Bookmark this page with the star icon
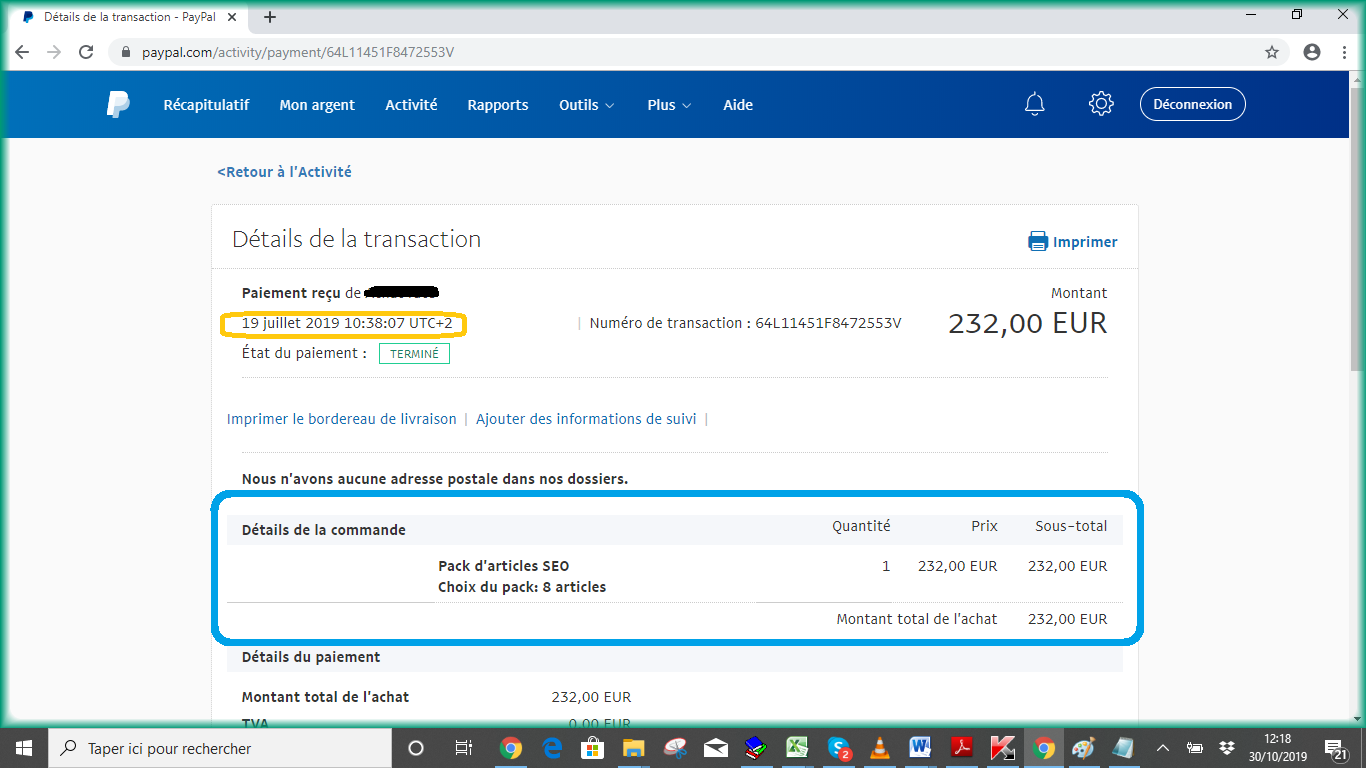The image size is (1366, 768). coord(1272,52)
